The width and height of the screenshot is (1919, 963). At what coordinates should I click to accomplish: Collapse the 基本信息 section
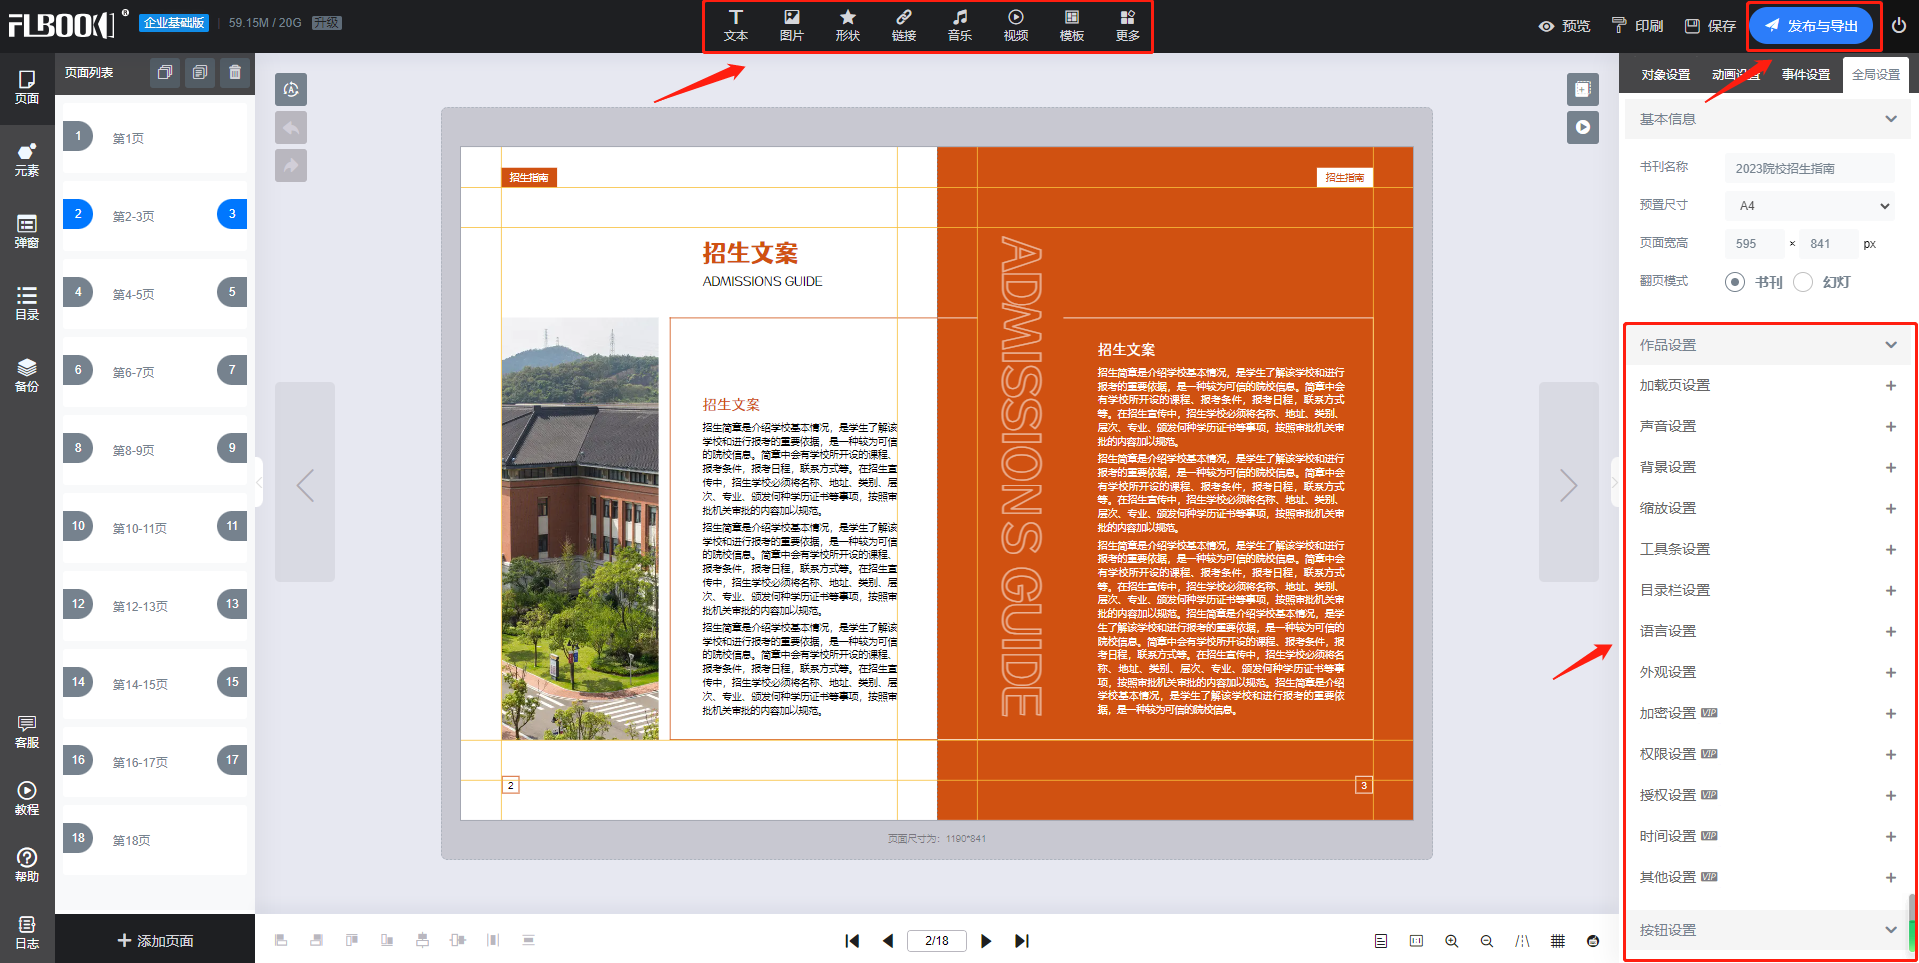pos(1891,119)
